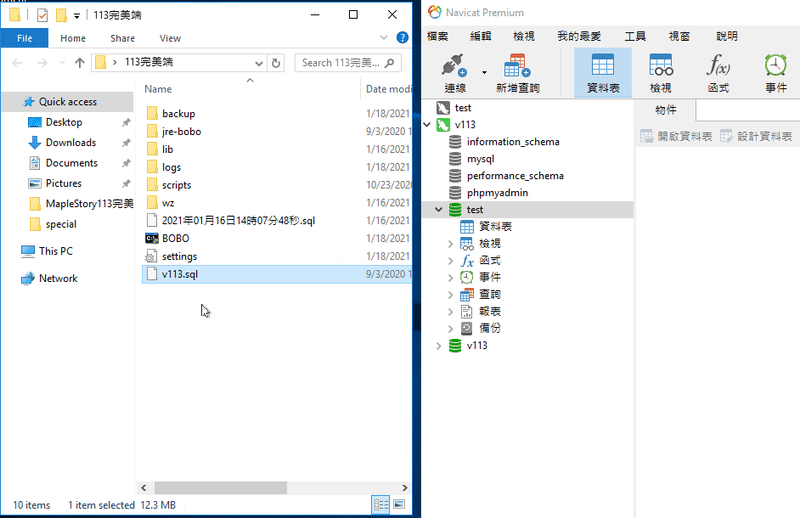Click the 查詢 query icon in tree
Image resolution: width=800 pixels, height=518 pixels.
point(466,295)
